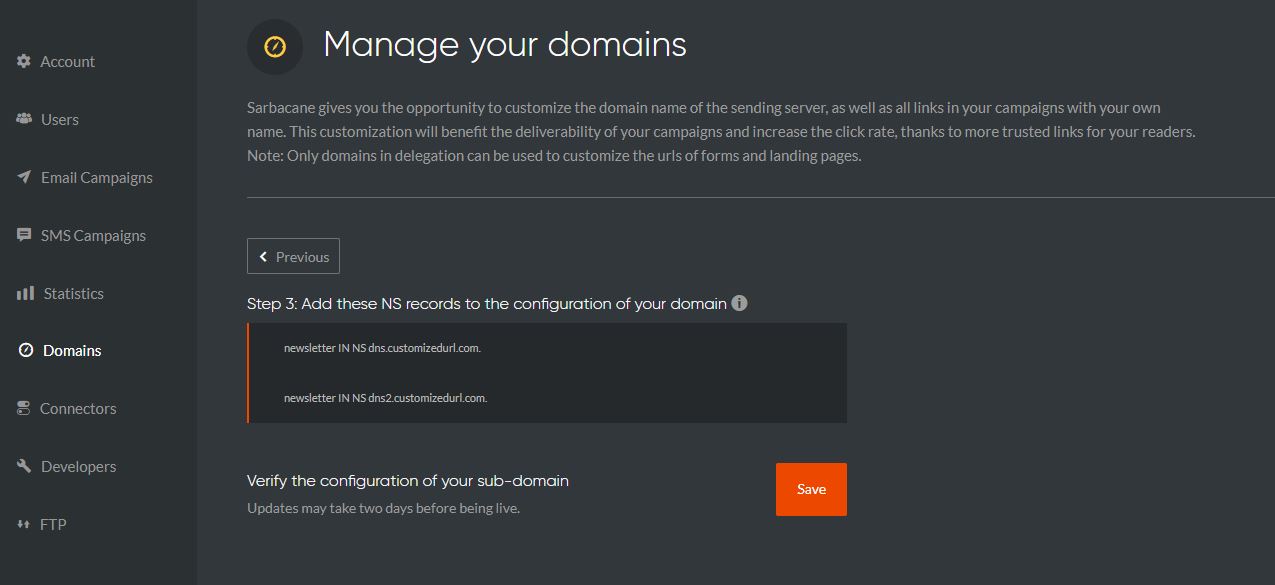The image size is (1275, 585).
Task: Click the orange Save button
Action: click(x=811, y=489)
